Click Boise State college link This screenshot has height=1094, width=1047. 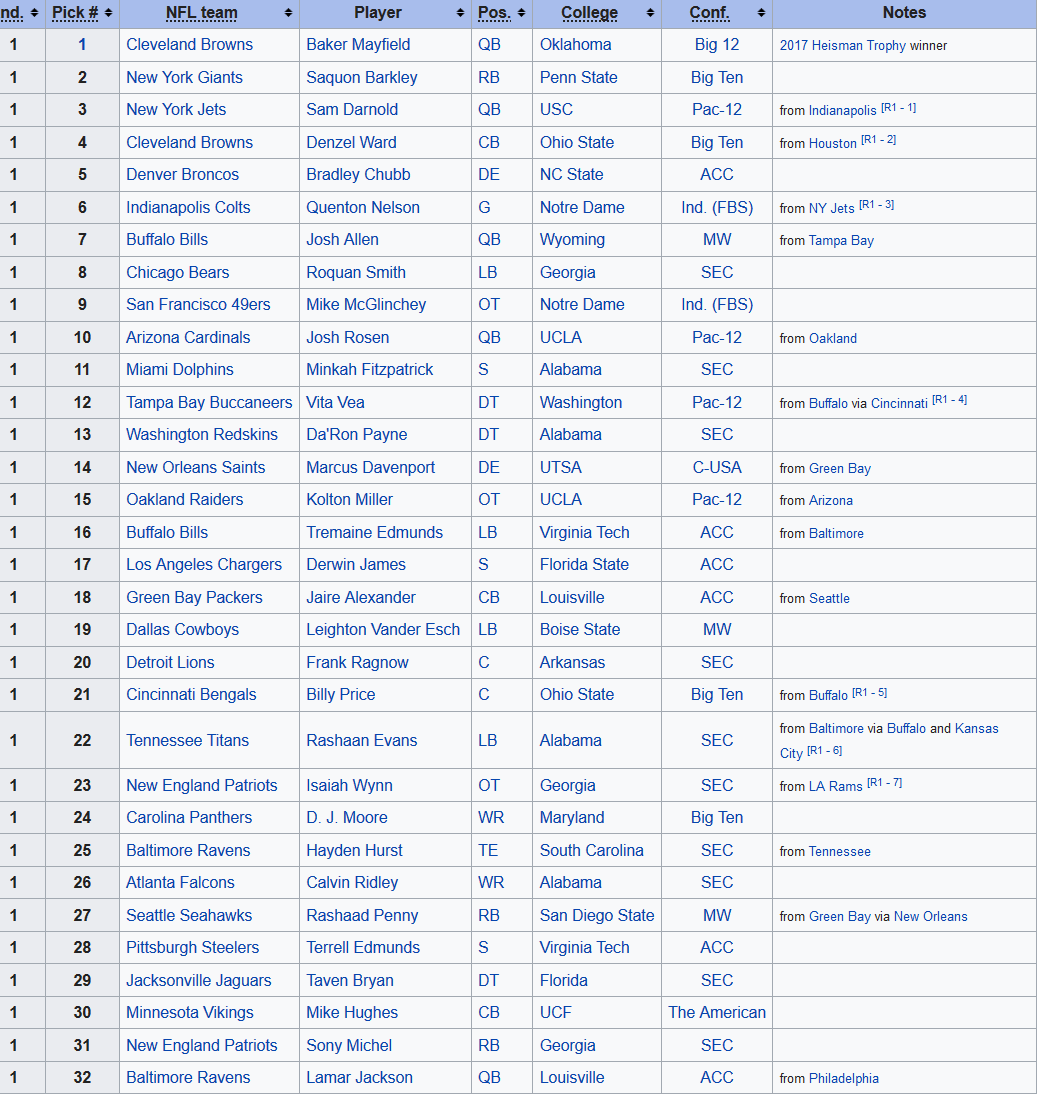coord(580,629)
